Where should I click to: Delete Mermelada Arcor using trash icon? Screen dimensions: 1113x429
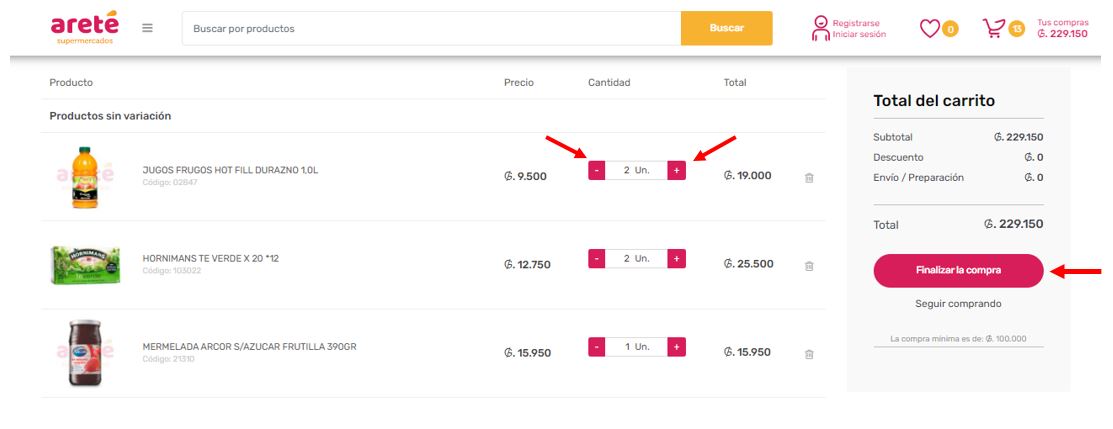[809, 354]
